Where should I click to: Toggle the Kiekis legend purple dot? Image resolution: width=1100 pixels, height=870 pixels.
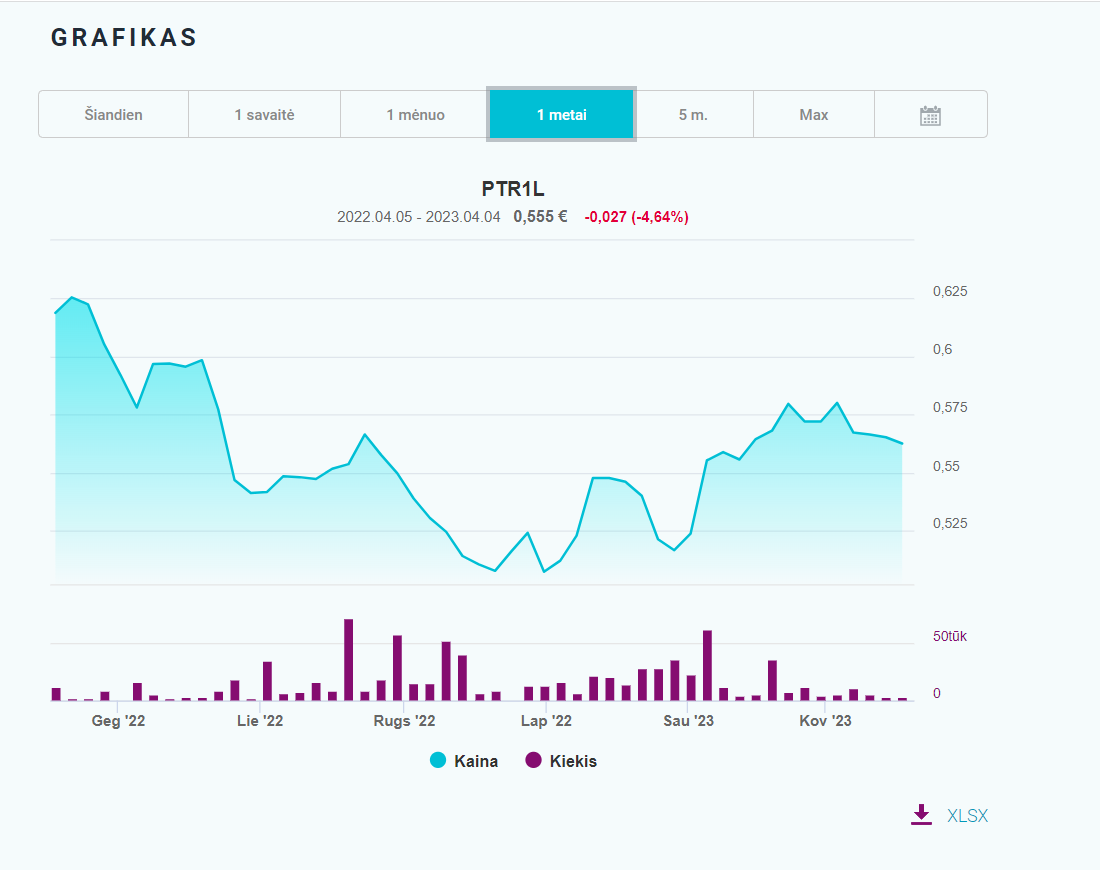(533, 760)
